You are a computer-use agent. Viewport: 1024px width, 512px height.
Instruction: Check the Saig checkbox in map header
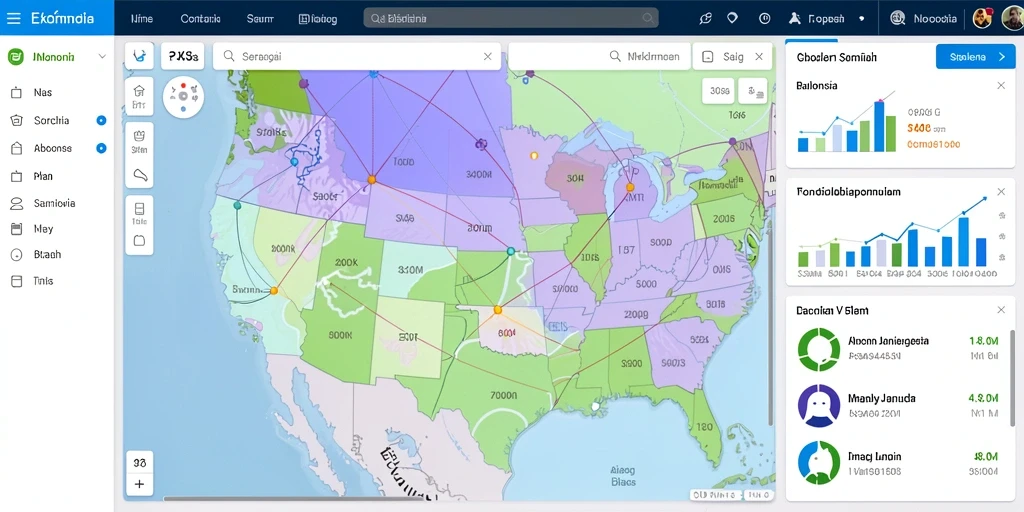[x=707, y=57]
